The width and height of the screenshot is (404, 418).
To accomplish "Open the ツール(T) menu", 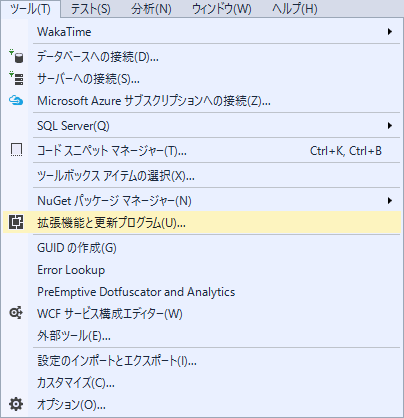I will pyautogui.click(x=31, y=9).
